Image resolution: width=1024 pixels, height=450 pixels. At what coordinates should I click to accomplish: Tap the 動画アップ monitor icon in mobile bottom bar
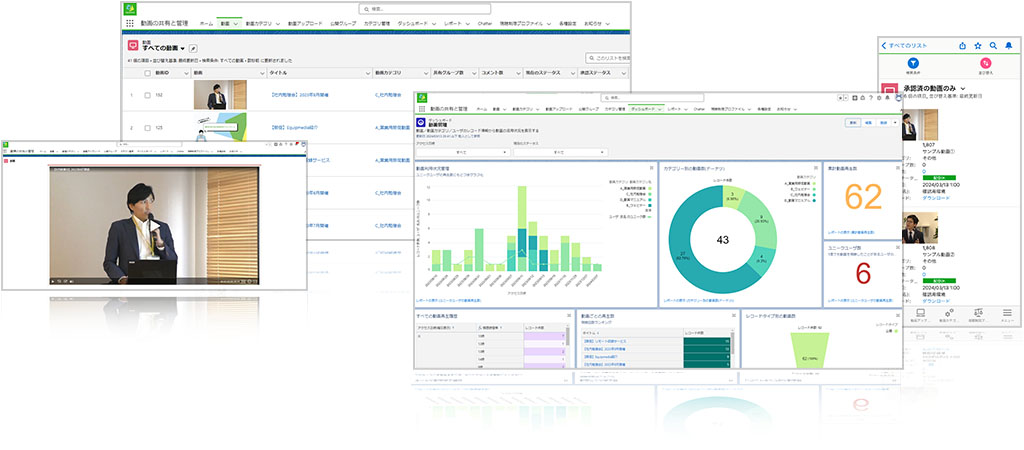pos(920,312)
